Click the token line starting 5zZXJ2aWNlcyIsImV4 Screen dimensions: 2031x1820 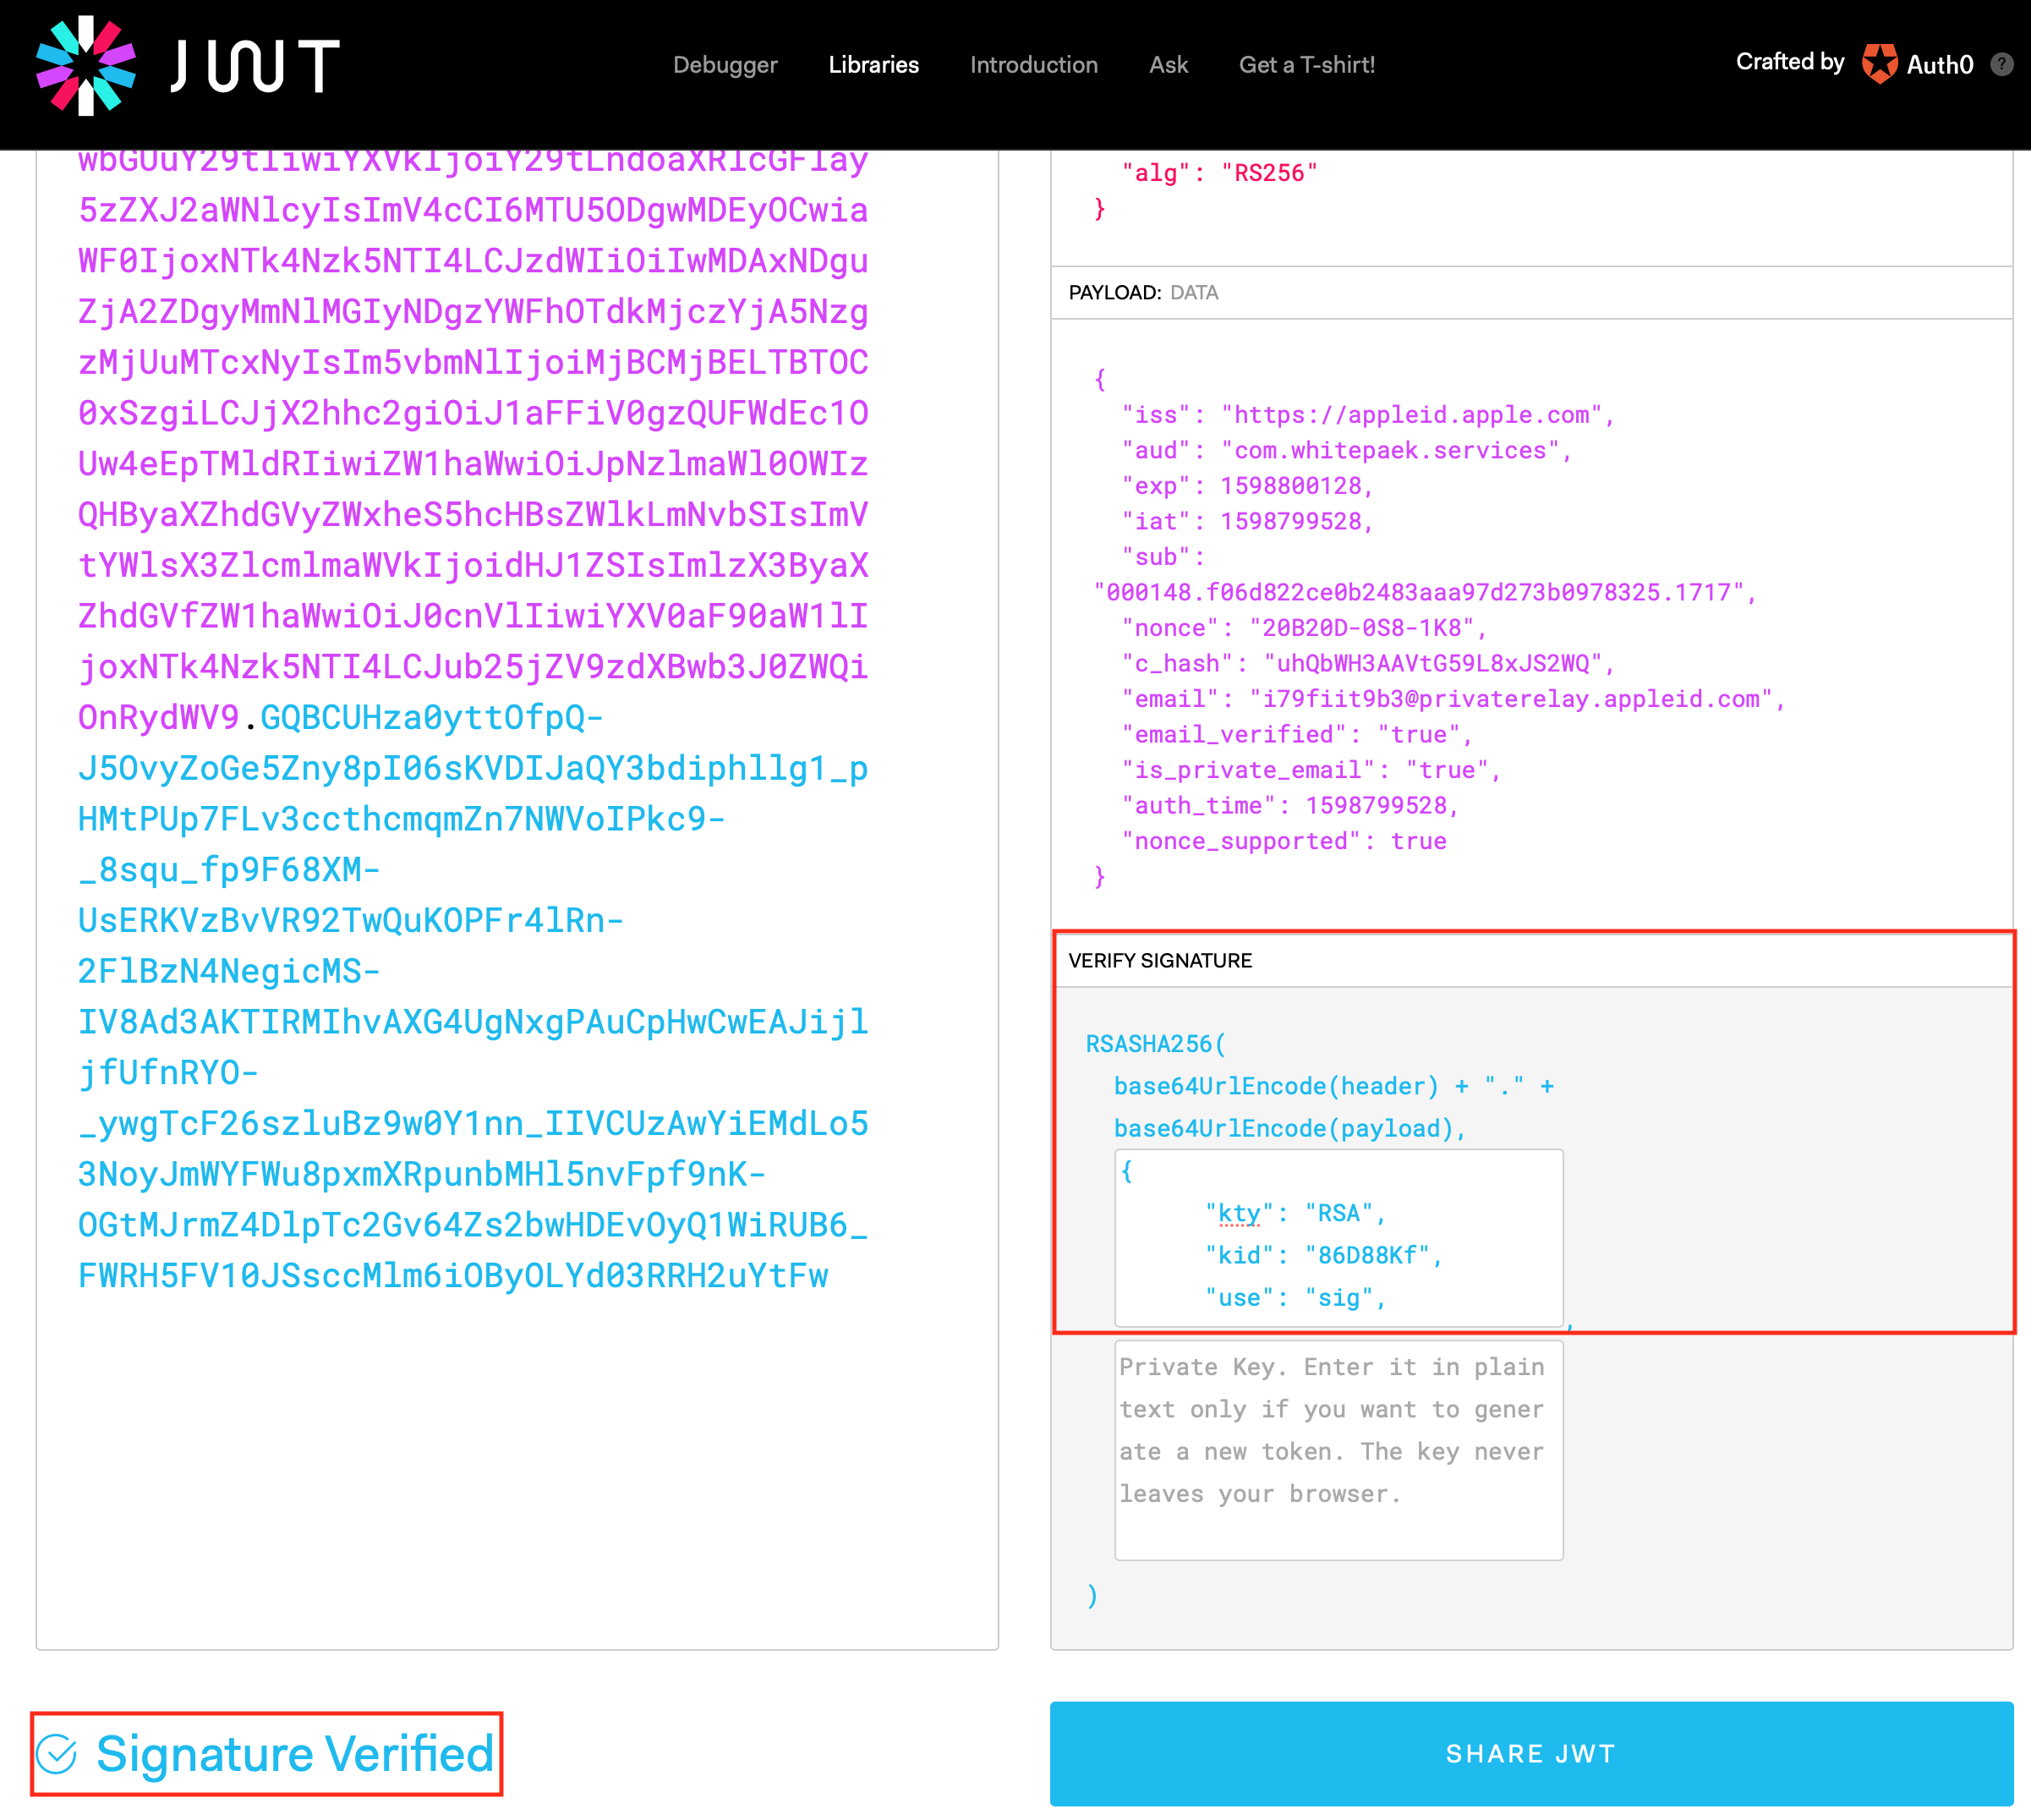(473, 210)
